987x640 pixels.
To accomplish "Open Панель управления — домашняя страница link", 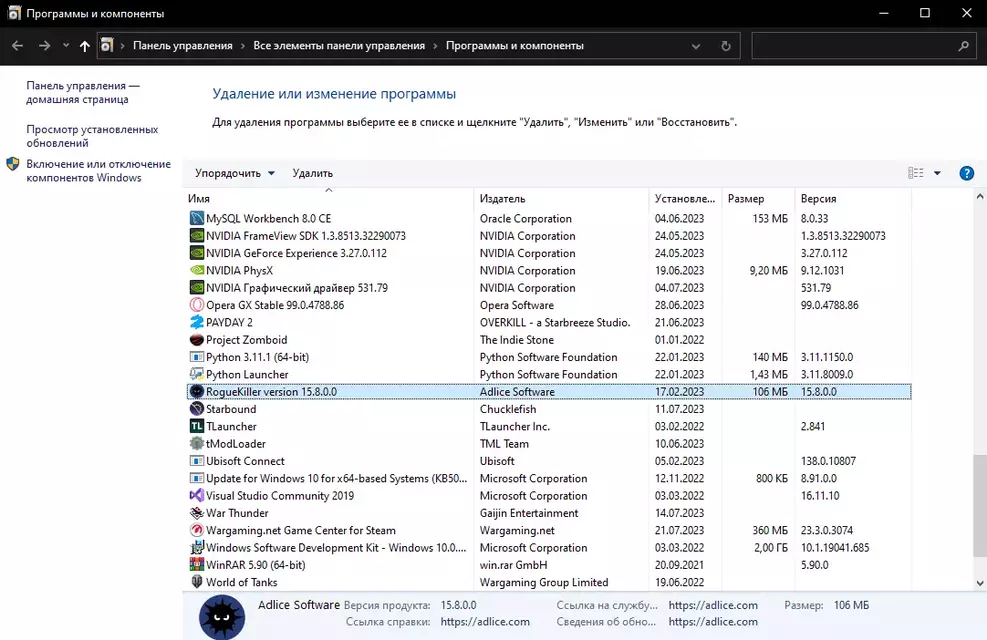I will pos(83,93).
